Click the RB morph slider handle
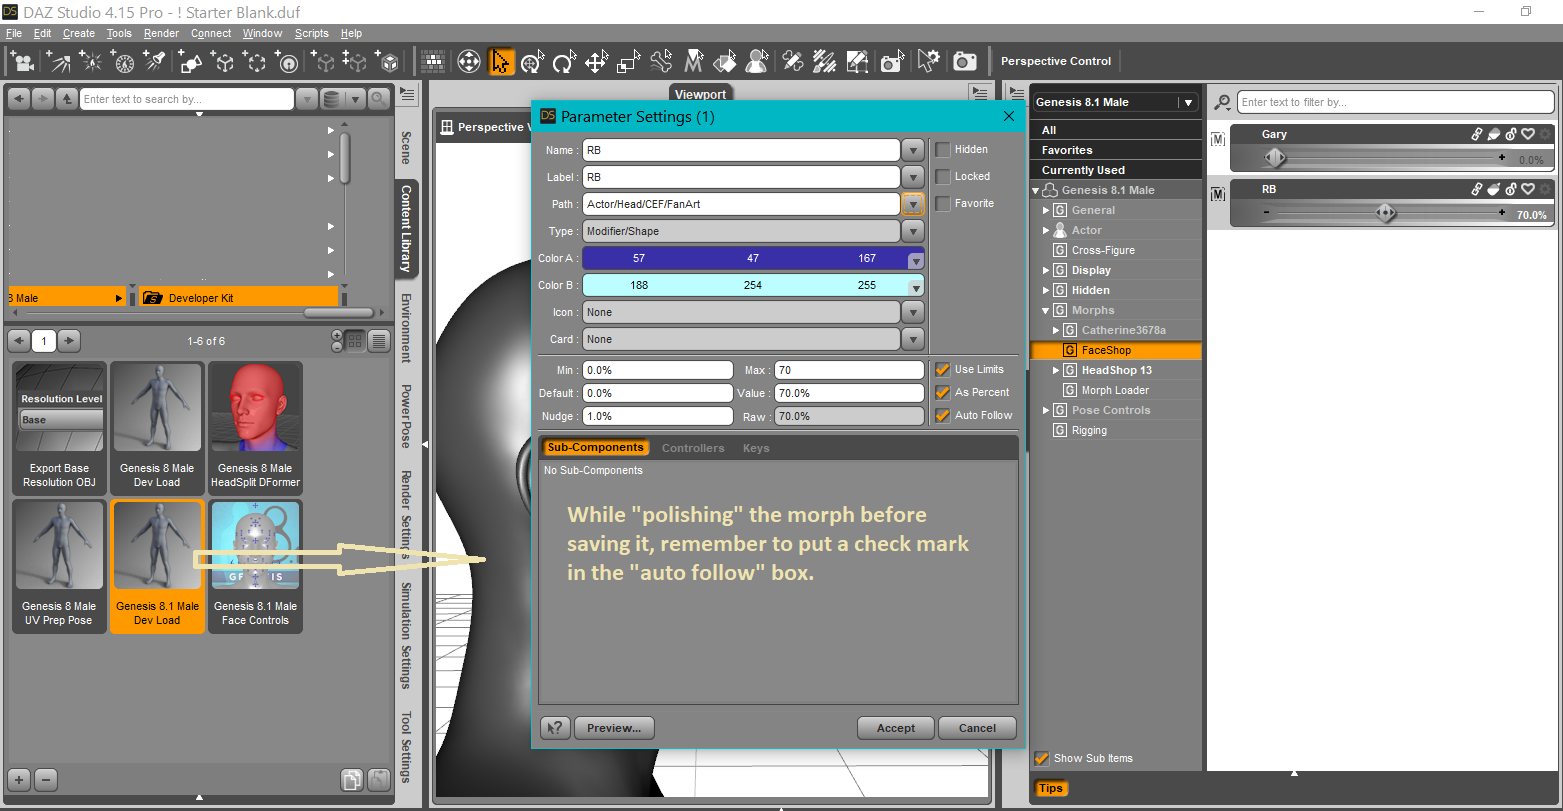The height and width of the screenshot is (811, 1563). coord(1385,212)
